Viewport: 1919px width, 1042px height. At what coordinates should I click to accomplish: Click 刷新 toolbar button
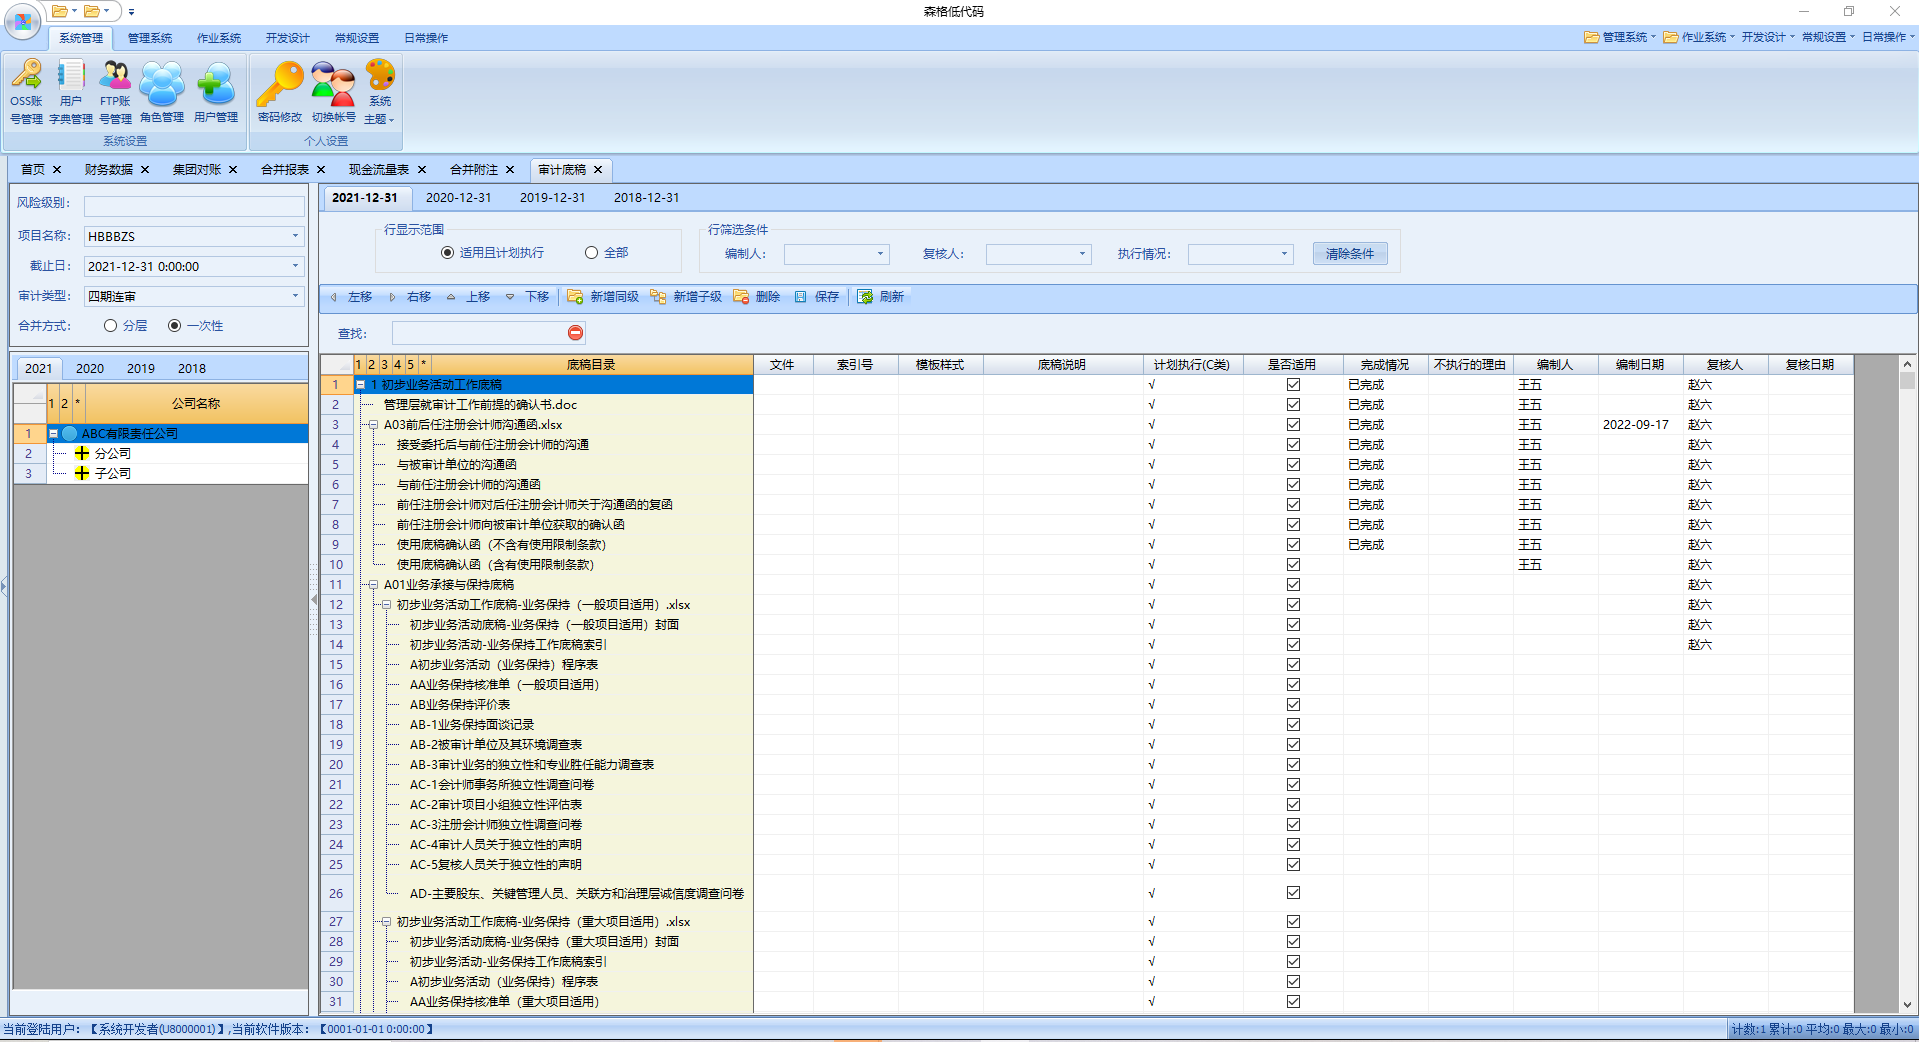[x=881, y=297]
